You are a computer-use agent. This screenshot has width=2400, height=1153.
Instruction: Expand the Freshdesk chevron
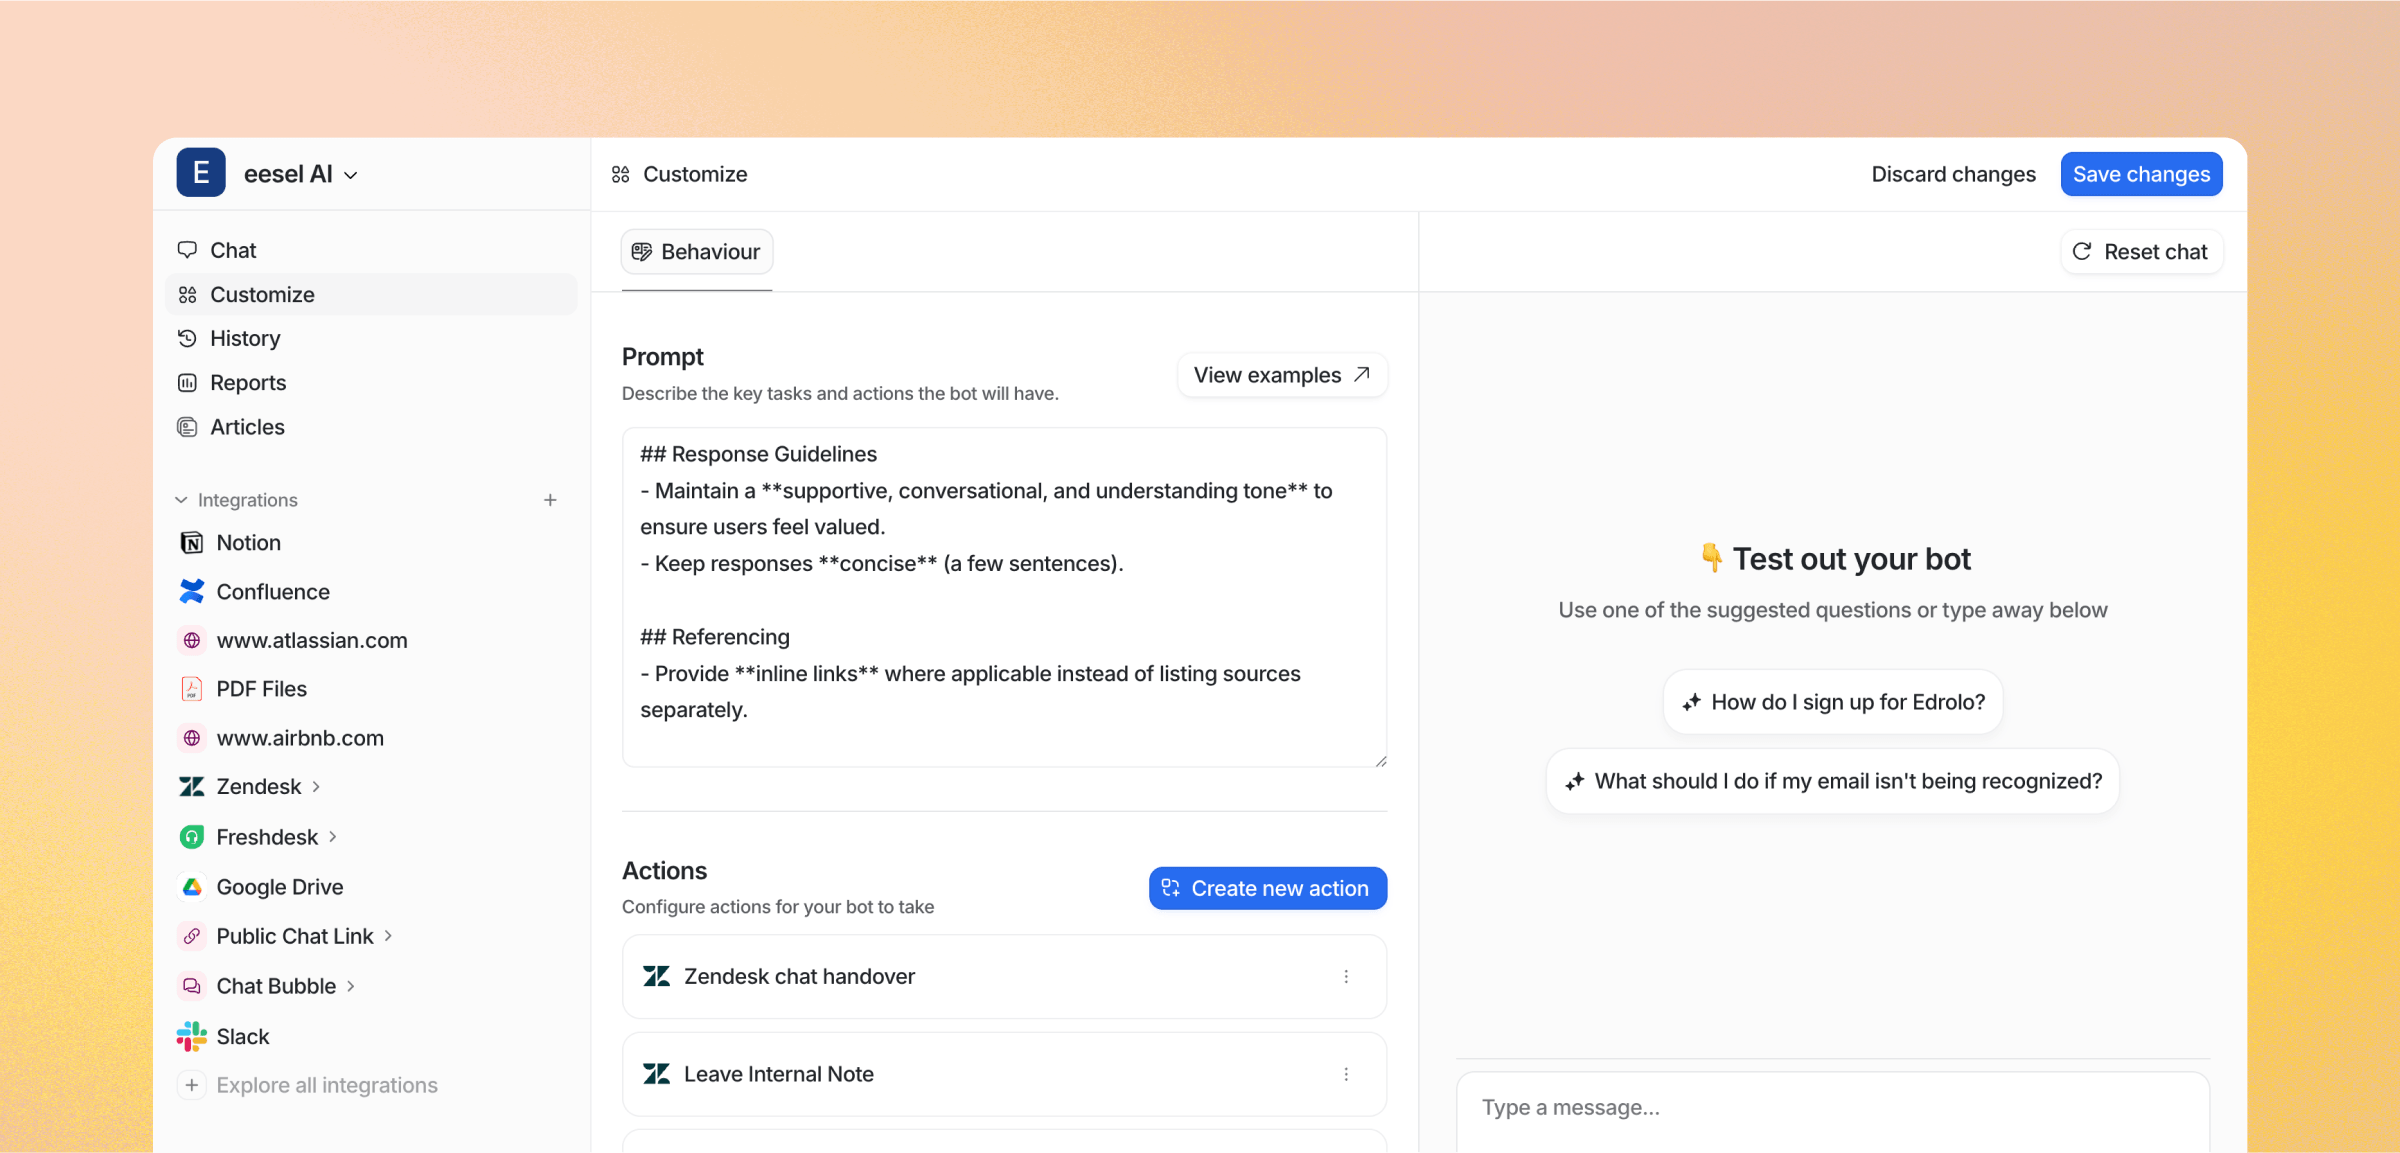tap(333, 836)
